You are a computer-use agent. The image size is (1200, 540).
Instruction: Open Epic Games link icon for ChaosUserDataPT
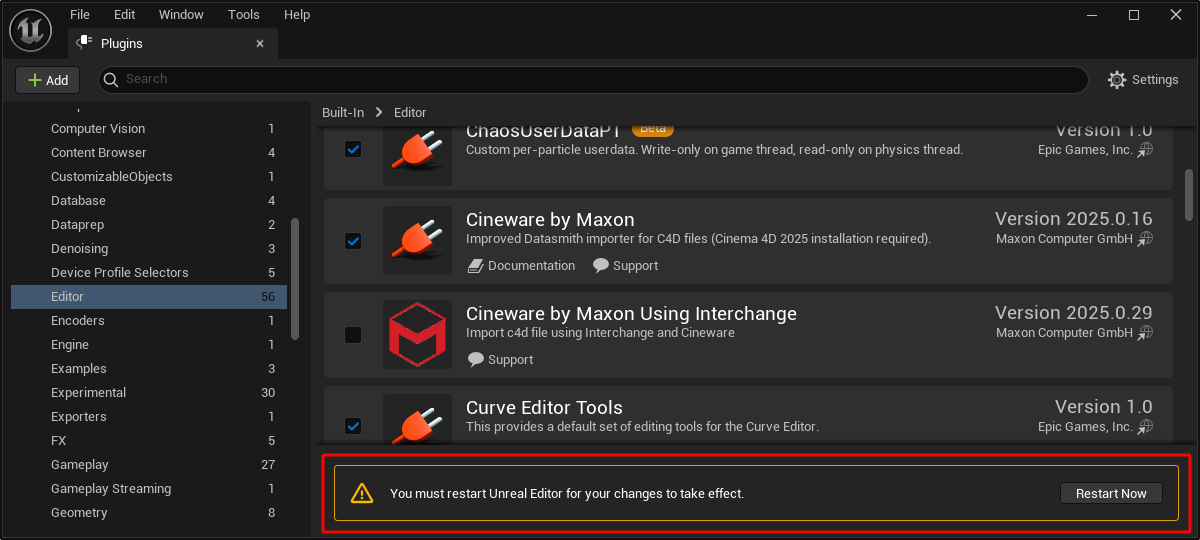1146,150
